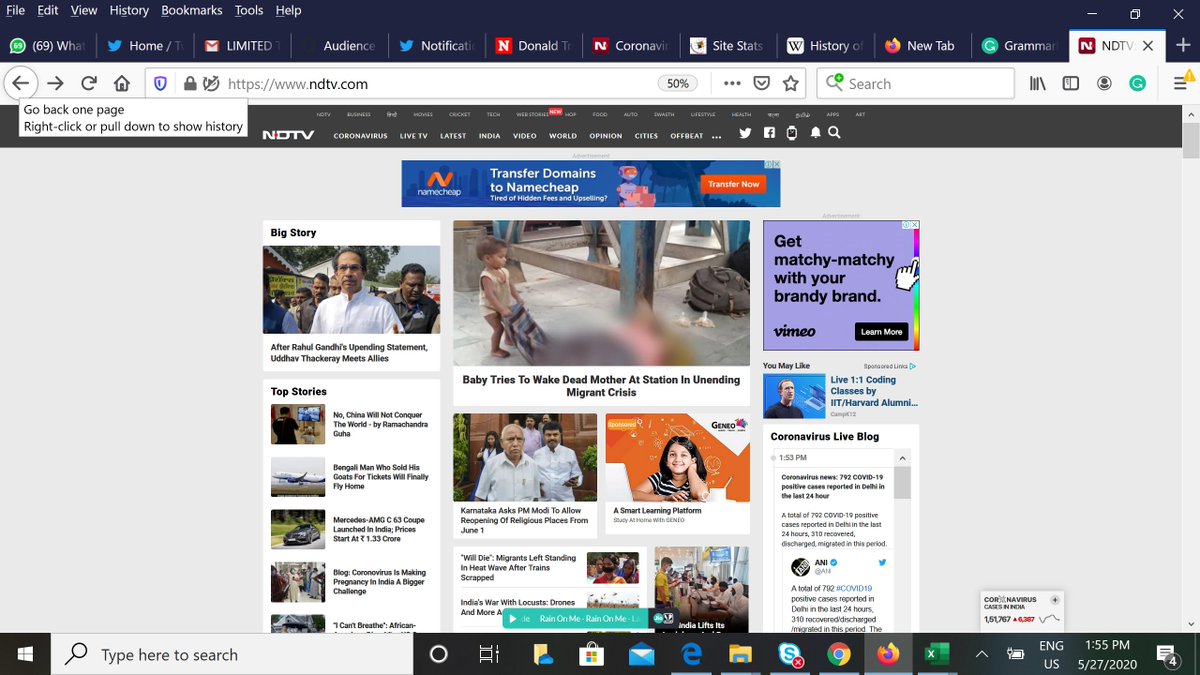The image size is (1200, 675).
Task: Open page actions three-dot menu
Action: point(732,84)
